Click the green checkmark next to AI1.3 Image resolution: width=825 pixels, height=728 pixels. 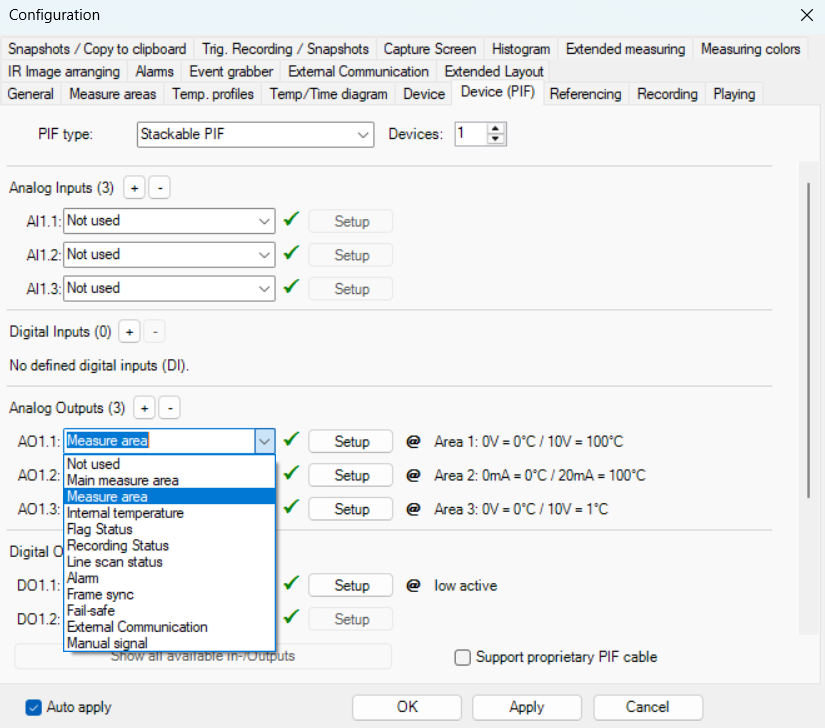pos(291,287)
